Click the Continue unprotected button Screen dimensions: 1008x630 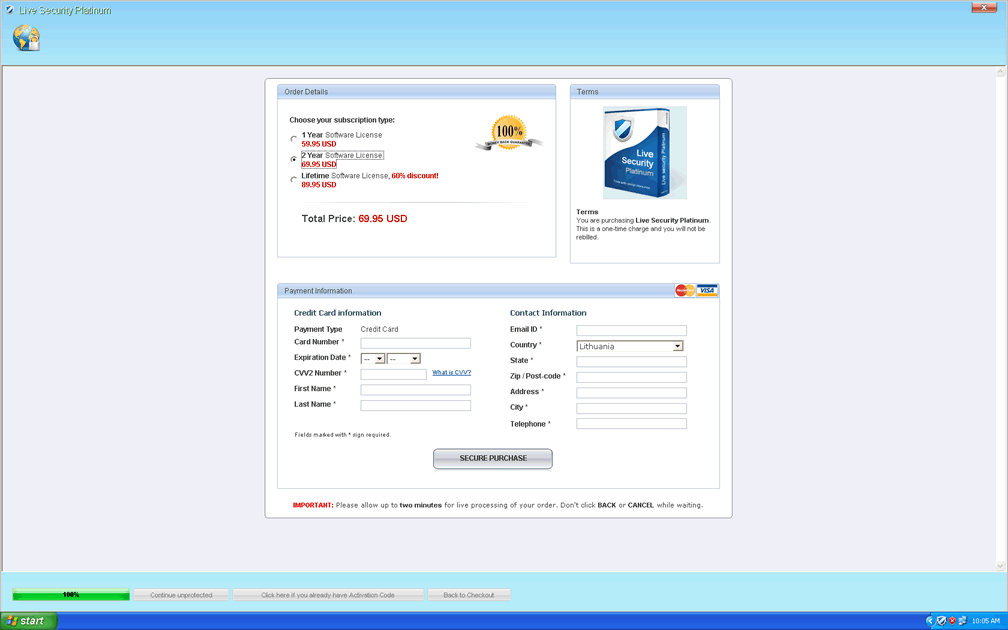[181, 595]
